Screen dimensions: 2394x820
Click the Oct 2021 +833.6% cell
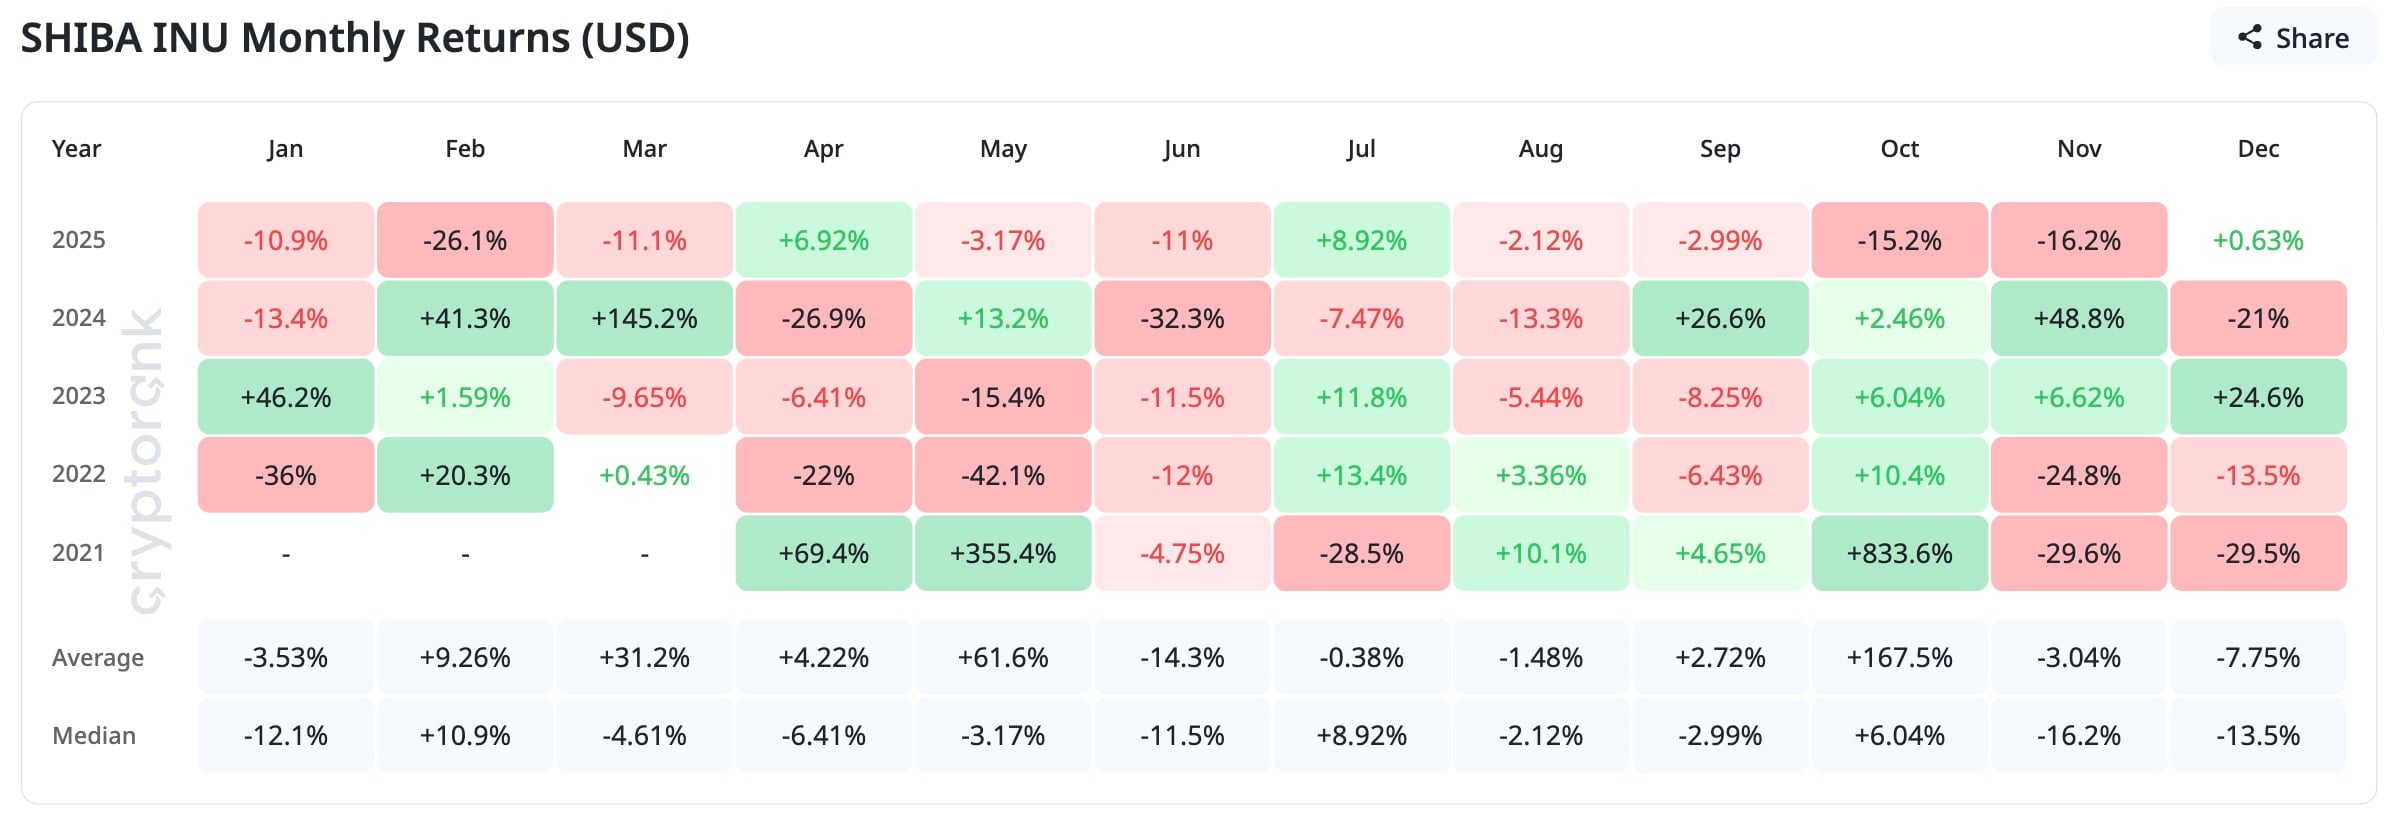[x=1899, y=553]
